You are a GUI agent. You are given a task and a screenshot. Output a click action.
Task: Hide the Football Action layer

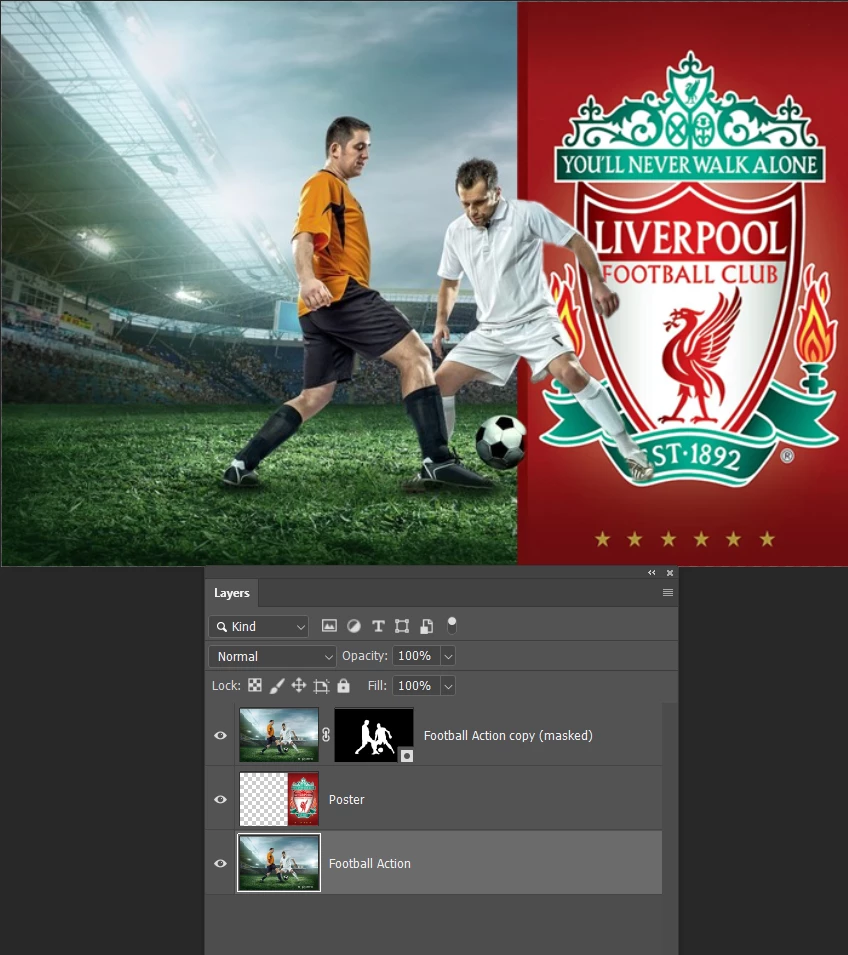coord(221,863)
